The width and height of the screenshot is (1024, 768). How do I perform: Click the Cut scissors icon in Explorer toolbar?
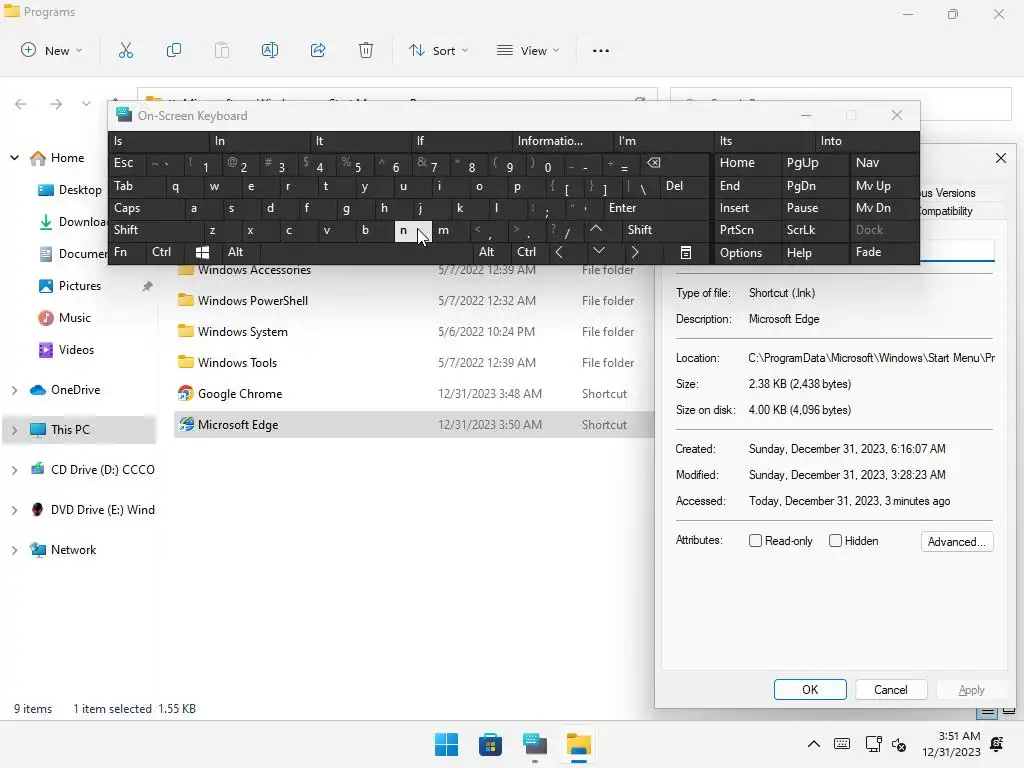pyautogui.click(x=125, y=50)
